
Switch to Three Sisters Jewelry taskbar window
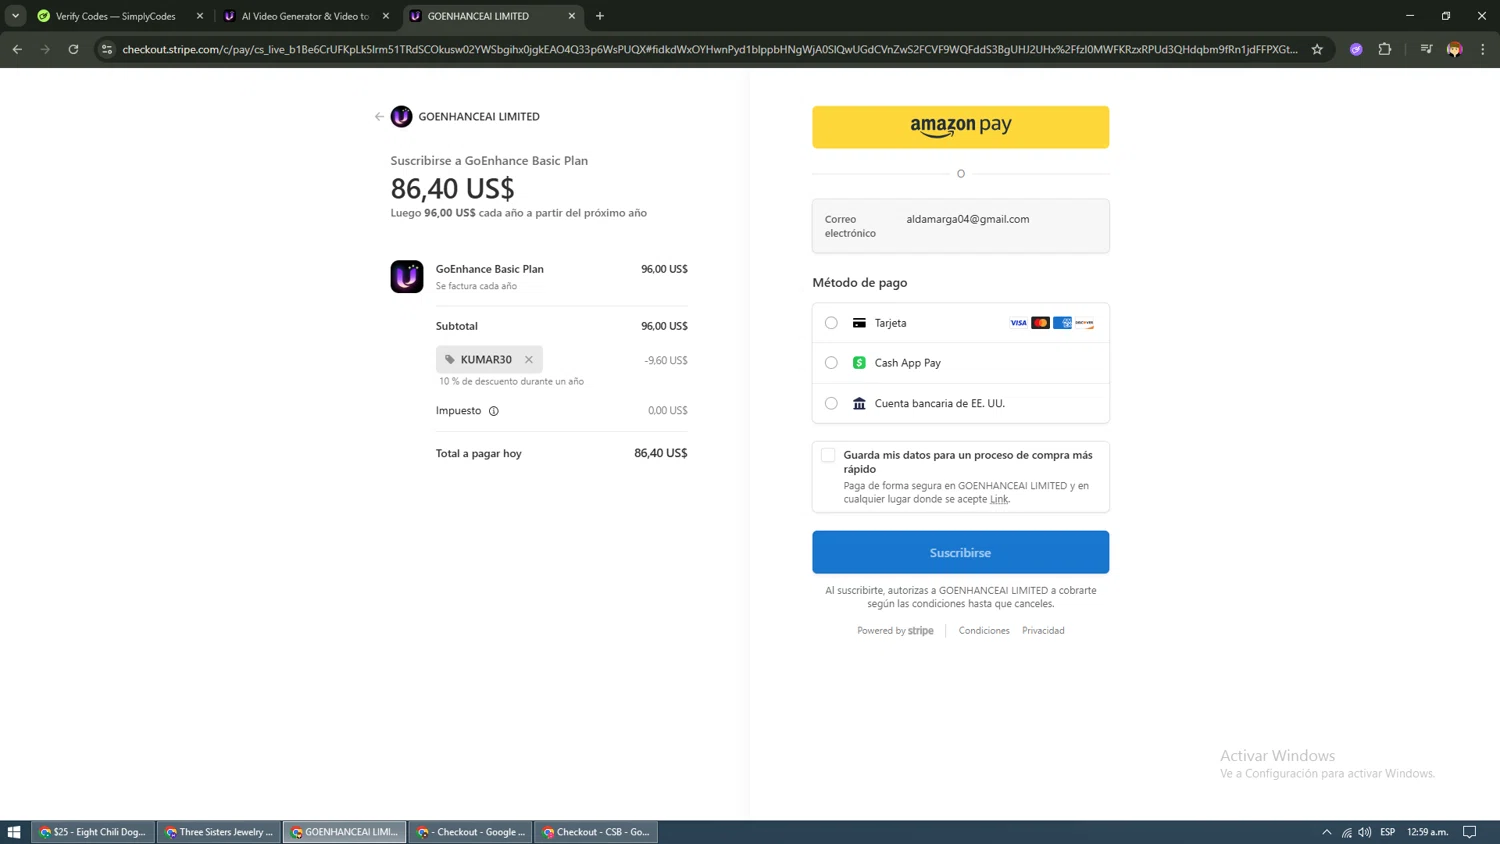click(x=219, y=832)
